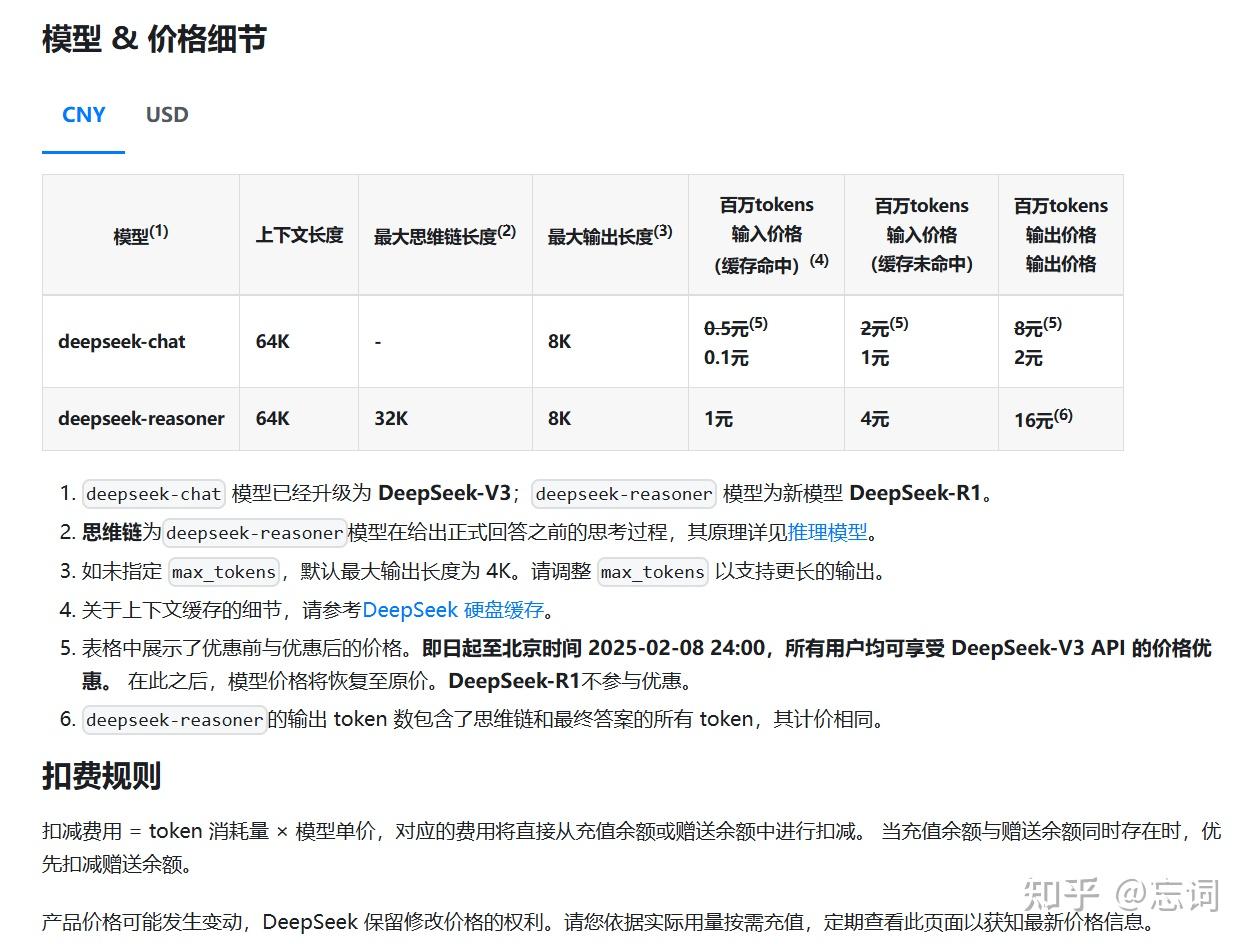Viewport: 1251px width, 944px height.
Task: Click the 扣费规则 section heading
Action: tap(101, 776)
